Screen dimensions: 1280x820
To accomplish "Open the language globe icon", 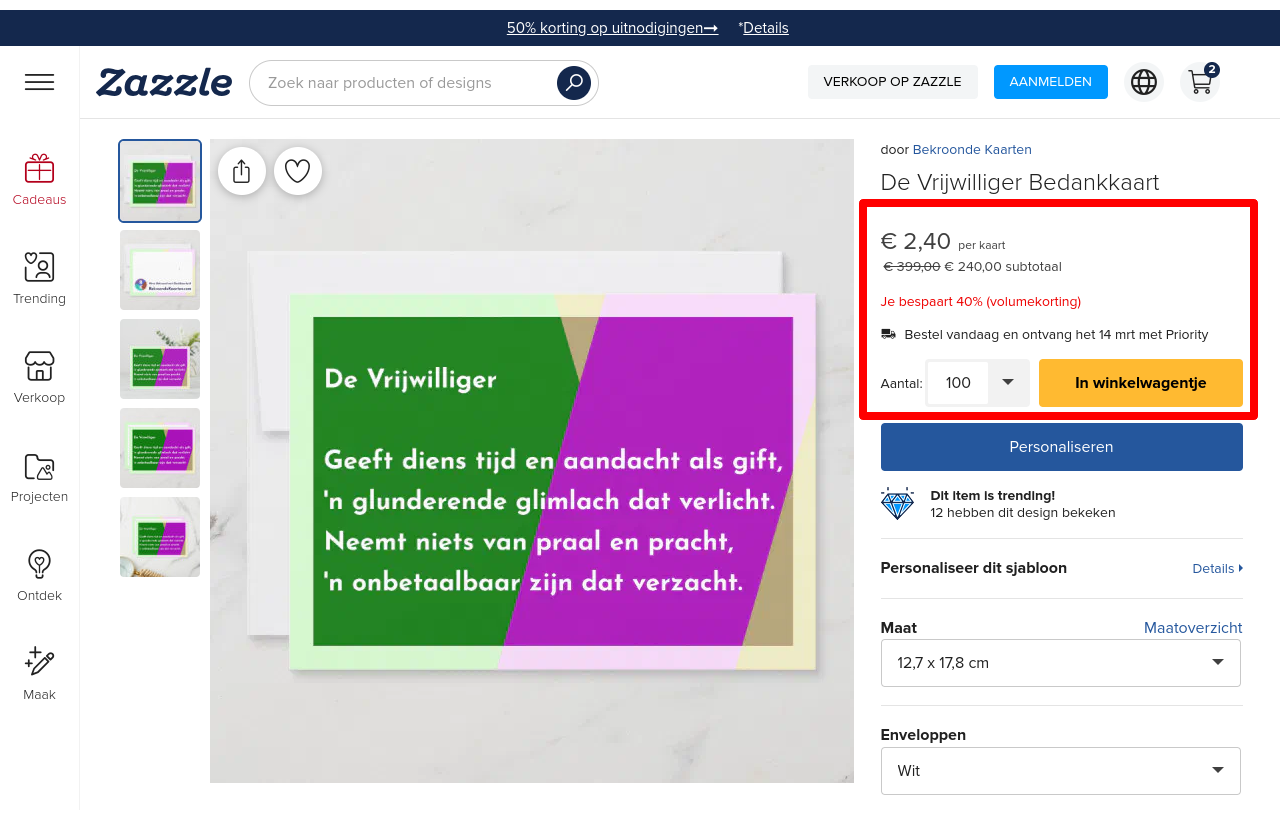I will coord(1143,82).
